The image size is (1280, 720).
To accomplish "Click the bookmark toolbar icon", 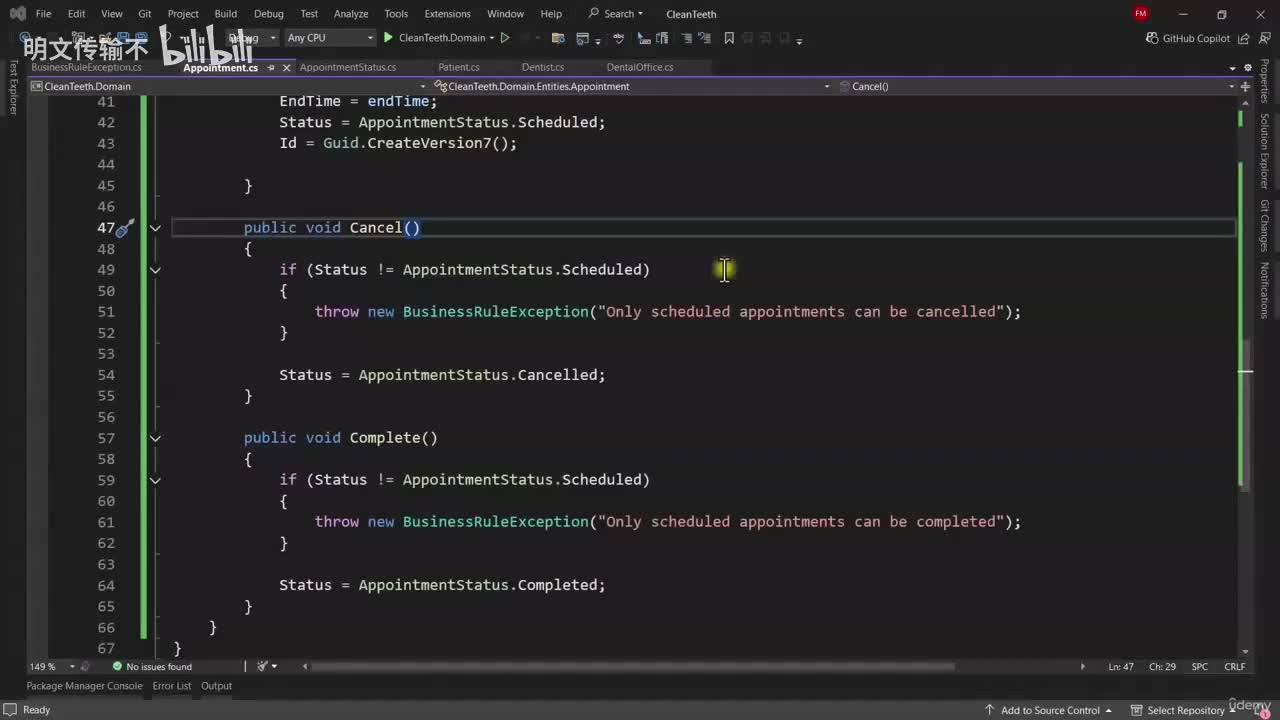I will 729,38.
